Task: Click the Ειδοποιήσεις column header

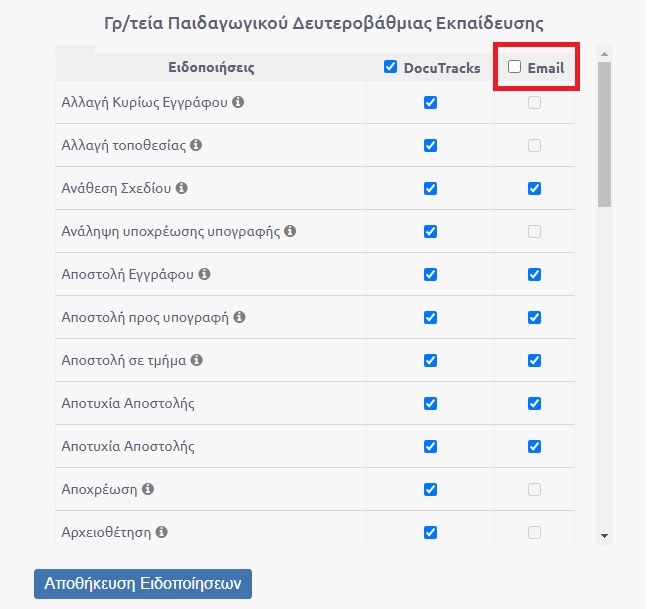Action: click(211, 68)
